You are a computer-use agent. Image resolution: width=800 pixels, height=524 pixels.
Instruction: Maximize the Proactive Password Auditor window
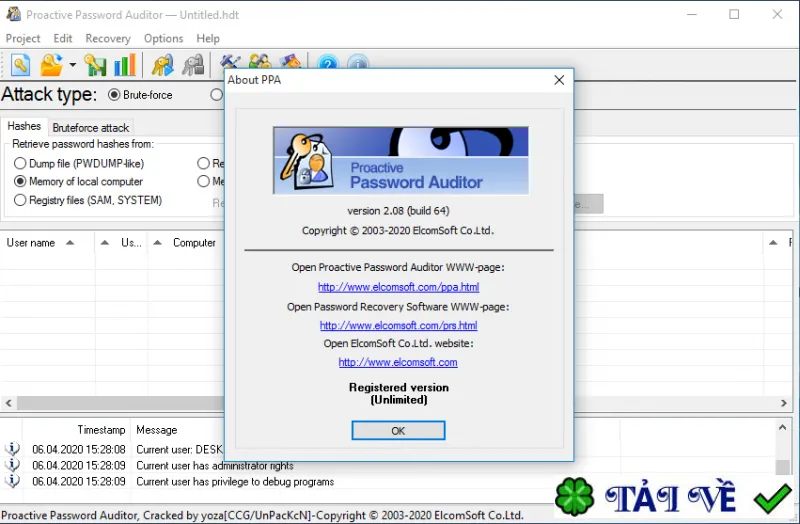click(x=734, y=14)
